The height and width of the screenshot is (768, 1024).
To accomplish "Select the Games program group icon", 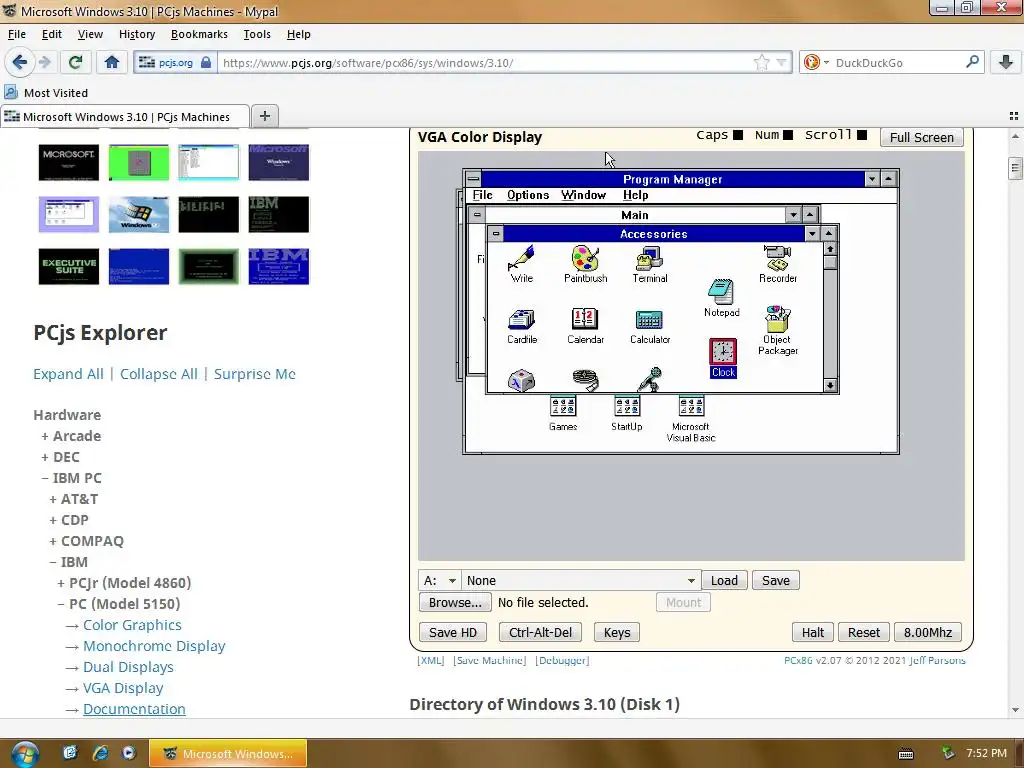I will 563,413.
